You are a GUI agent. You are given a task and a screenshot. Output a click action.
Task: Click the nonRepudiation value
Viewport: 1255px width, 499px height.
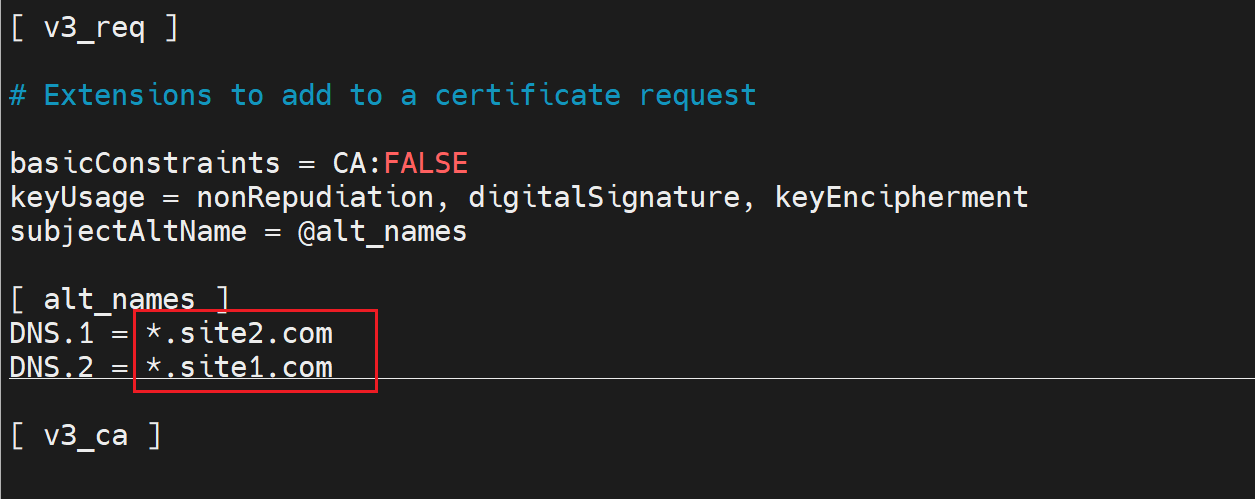coord(315,196)
